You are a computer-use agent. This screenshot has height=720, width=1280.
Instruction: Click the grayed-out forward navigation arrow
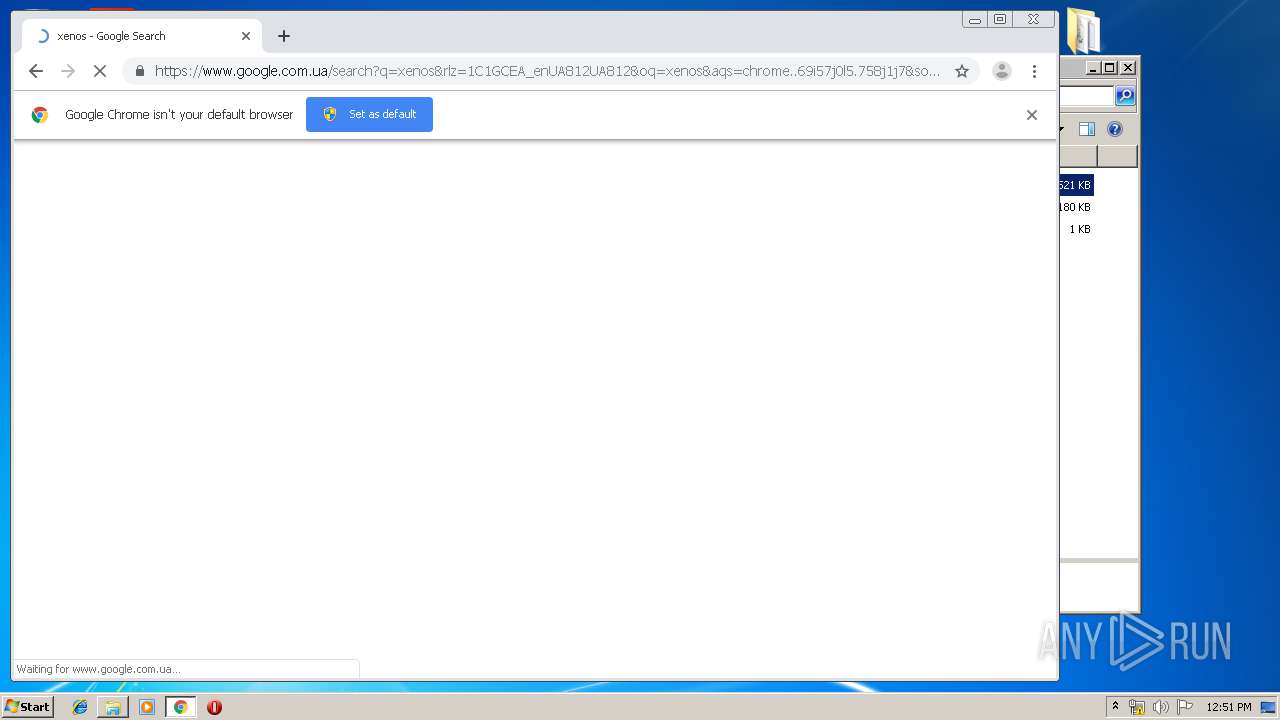click(x=68, y=71)
